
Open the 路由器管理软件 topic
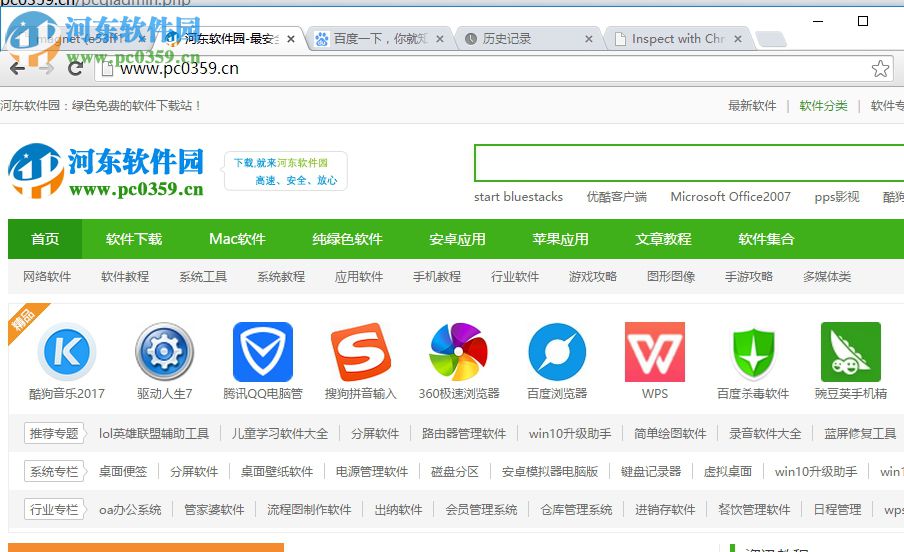point(464,433)
